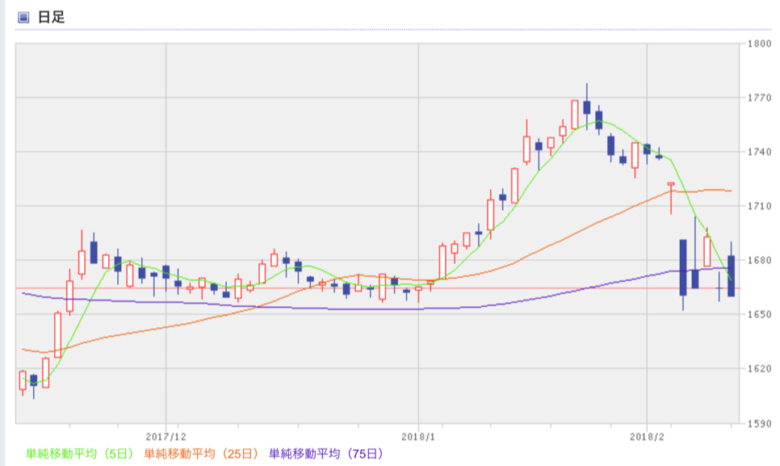
Task: Click the 単純移動平均(25日) orange legend label
Action: tap(201, 454)
